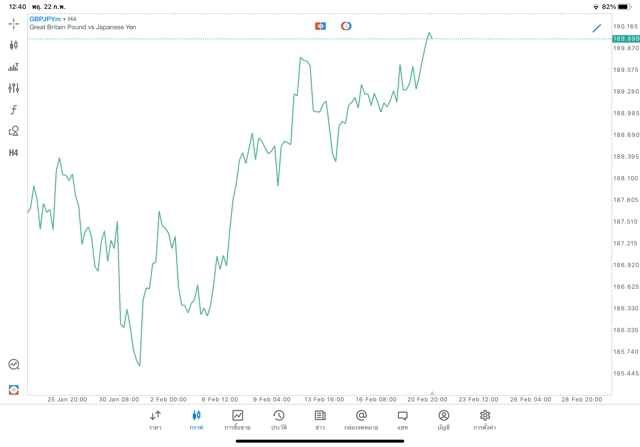
Task: Open the drawing objects shapes icon
Action: click(13, 131)
